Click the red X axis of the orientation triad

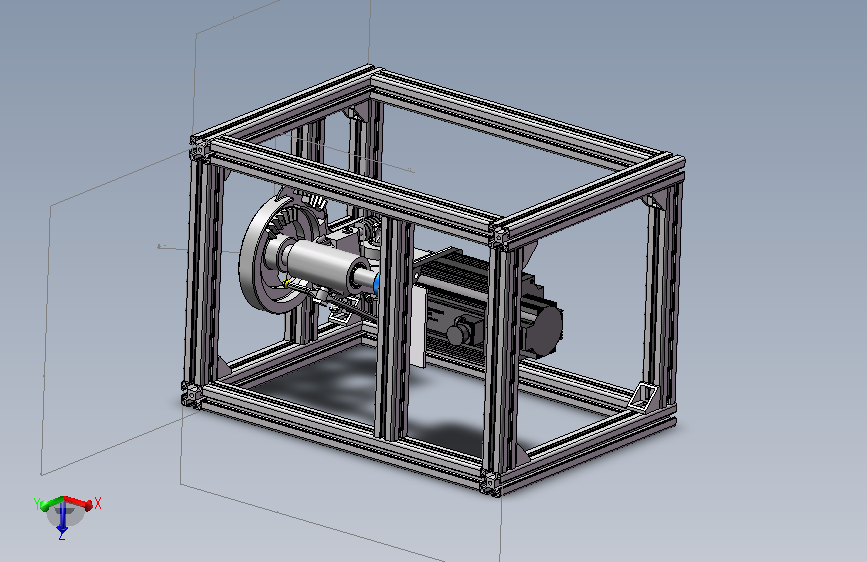pos(80,502)
